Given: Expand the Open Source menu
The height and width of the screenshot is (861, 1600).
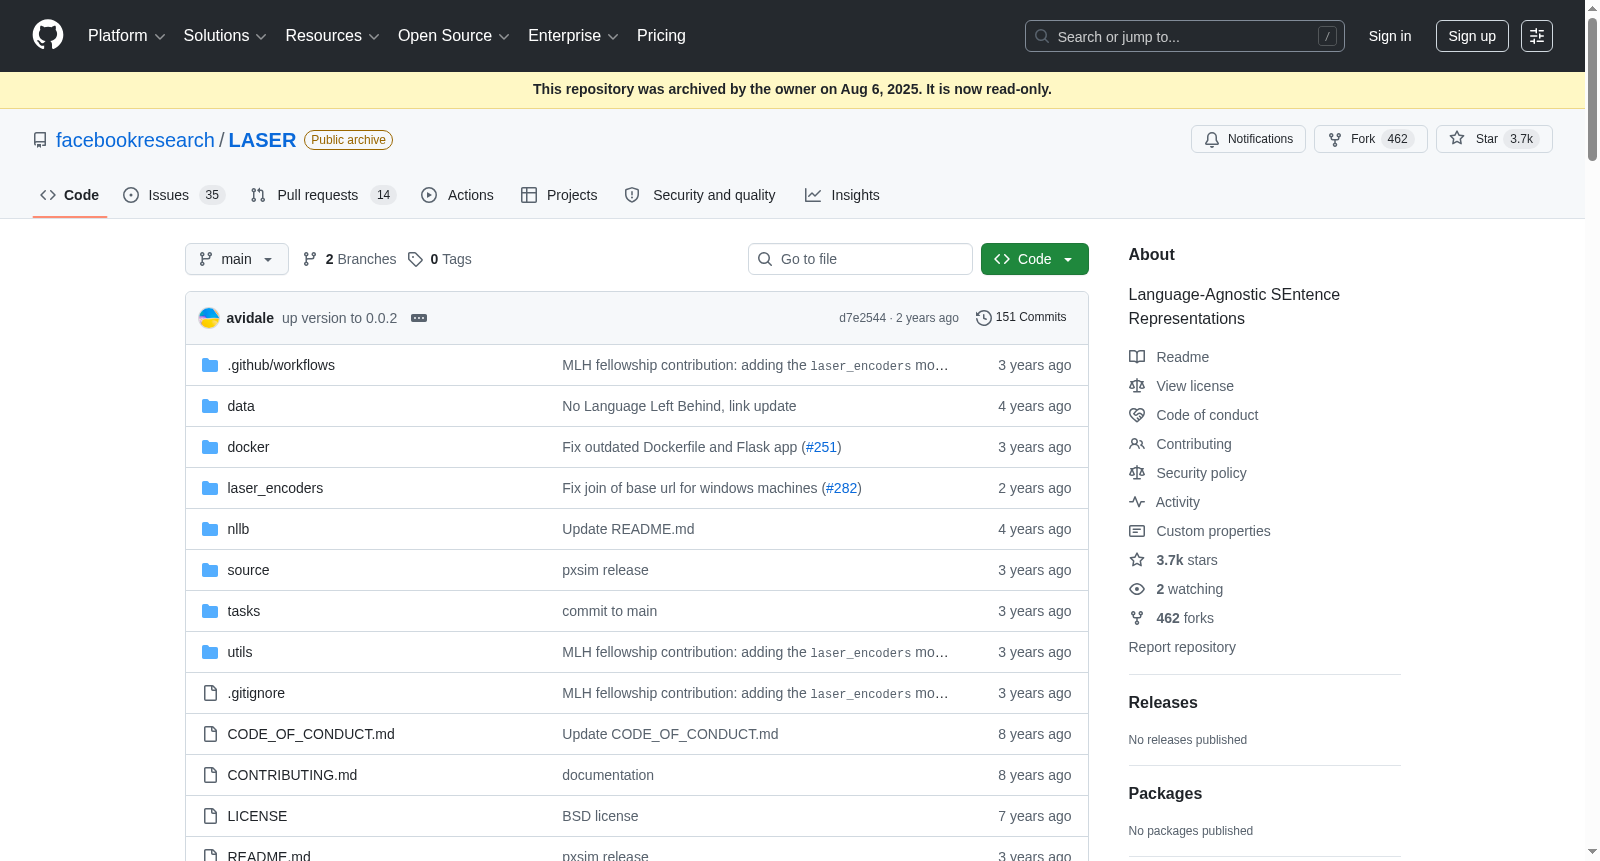Looking at the screenshot, I should (x=454, y=36).
